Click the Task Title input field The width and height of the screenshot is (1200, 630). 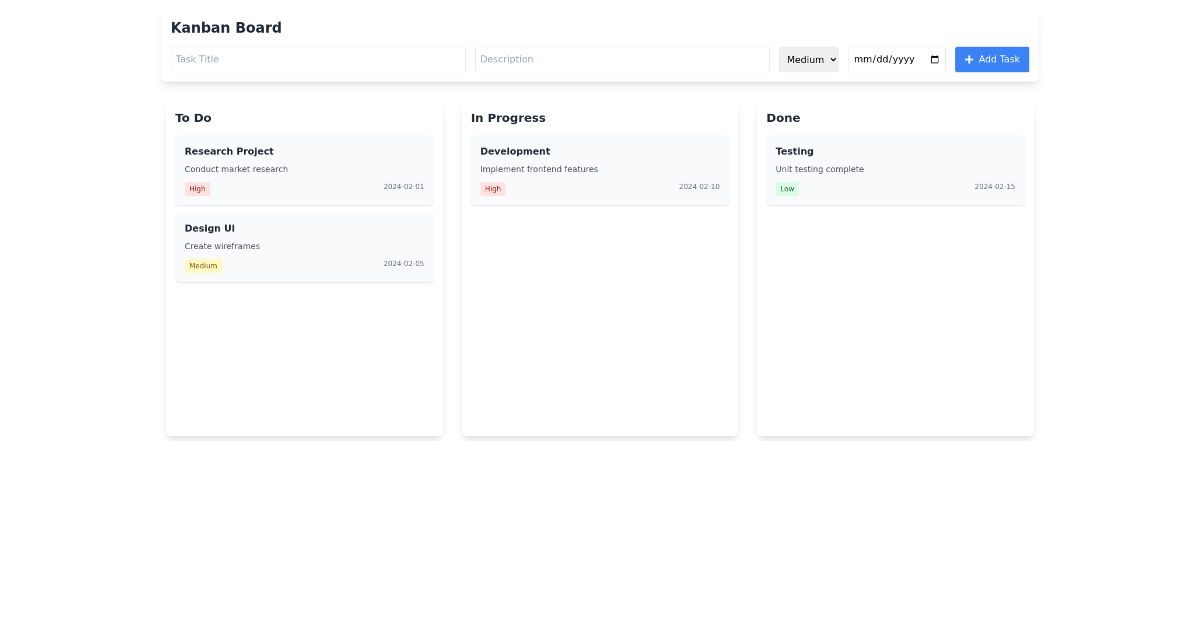click(x=316, y=59)
